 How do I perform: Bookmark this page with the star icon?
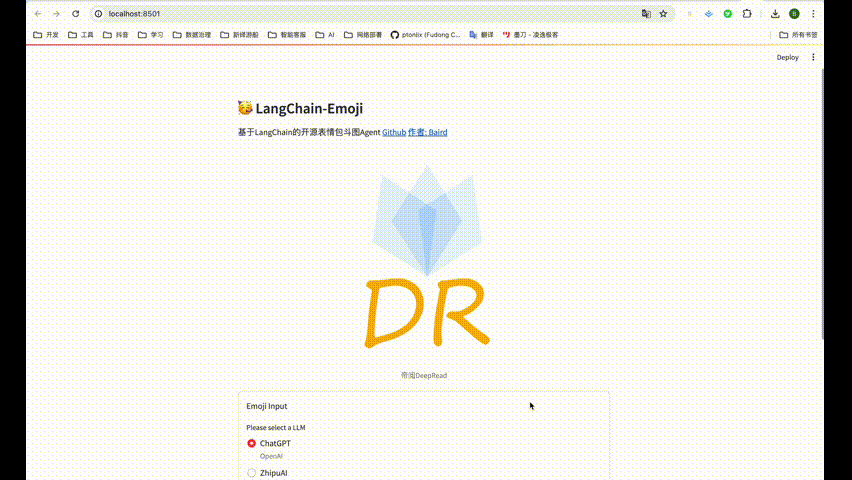663,14
